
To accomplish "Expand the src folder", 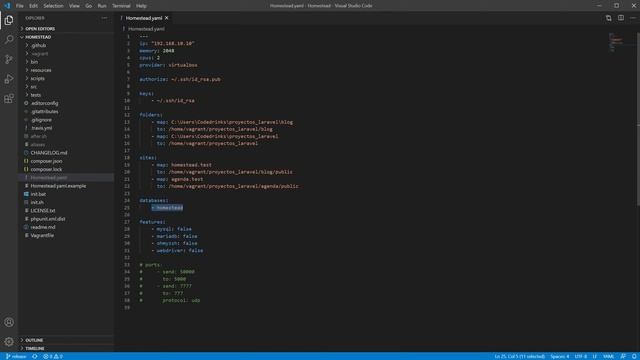I will (x=33, y=87).
